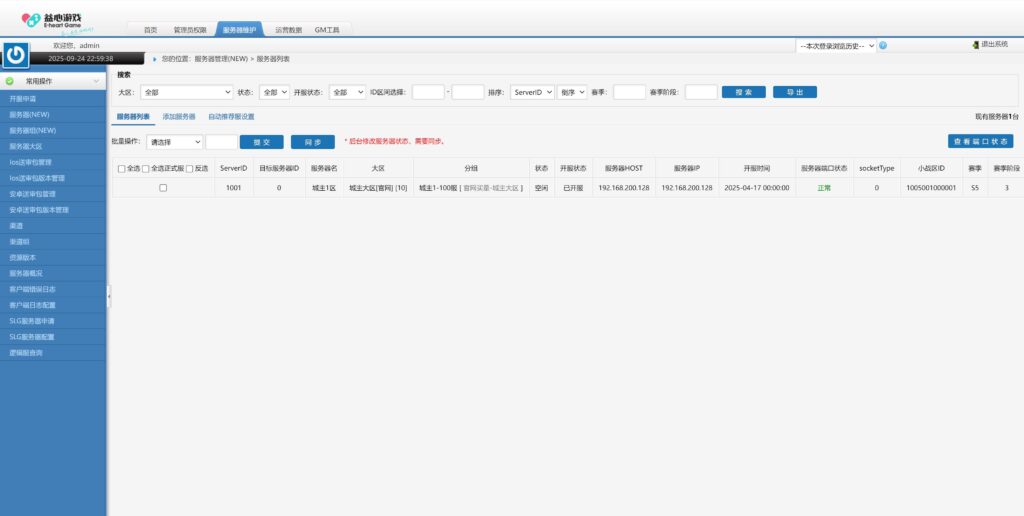
Task: Click the green check icon beside 常用操作
Action: 10,80
